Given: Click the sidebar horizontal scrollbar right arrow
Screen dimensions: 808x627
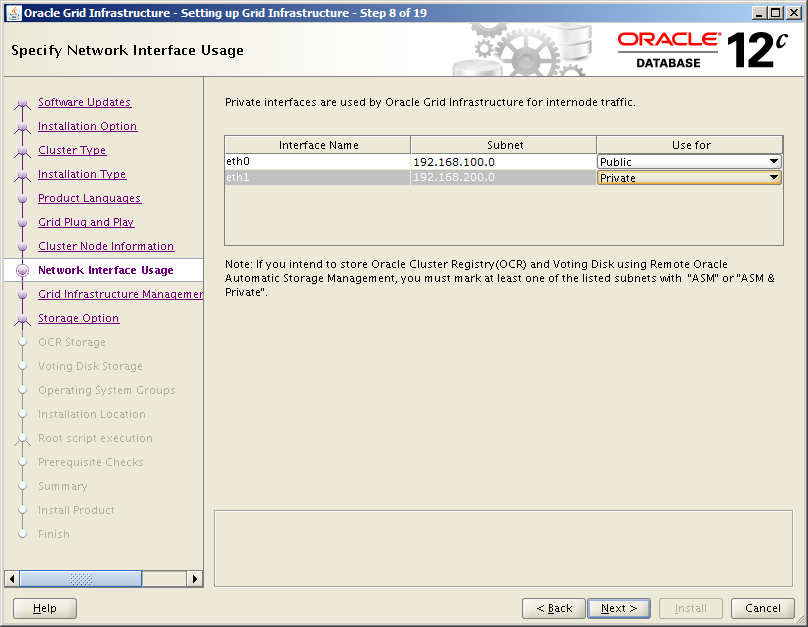Looking at the screenshot, I should pos(195,578).
